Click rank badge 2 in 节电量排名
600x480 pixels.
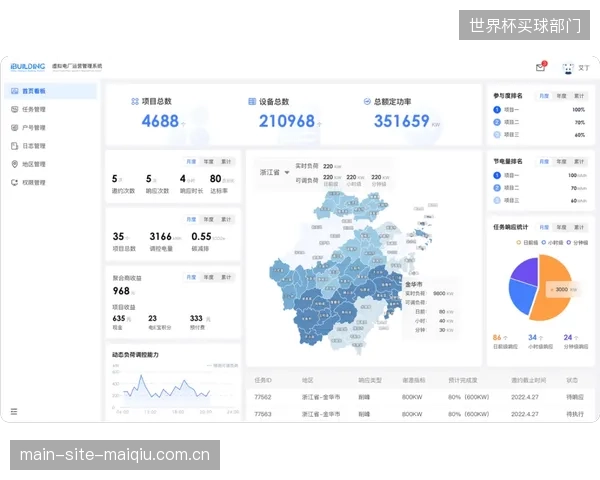pyautogui.click(x=497, y=188)
